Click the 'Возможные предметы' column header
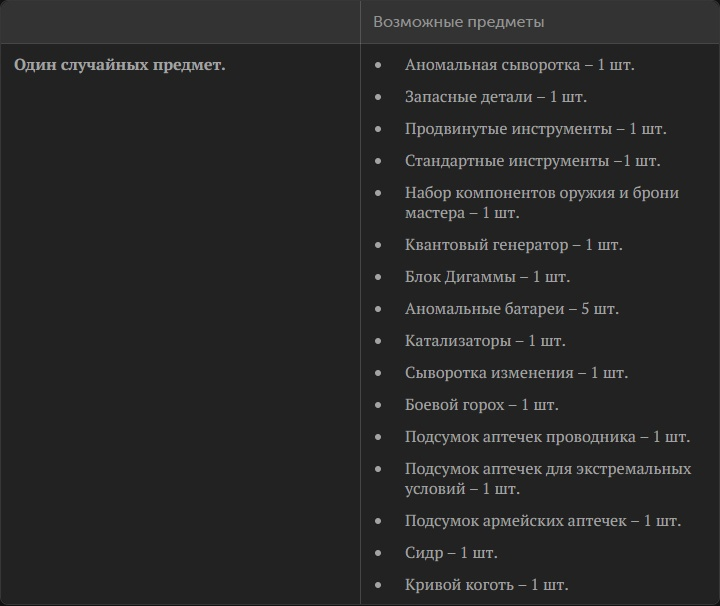 point(458,22)
